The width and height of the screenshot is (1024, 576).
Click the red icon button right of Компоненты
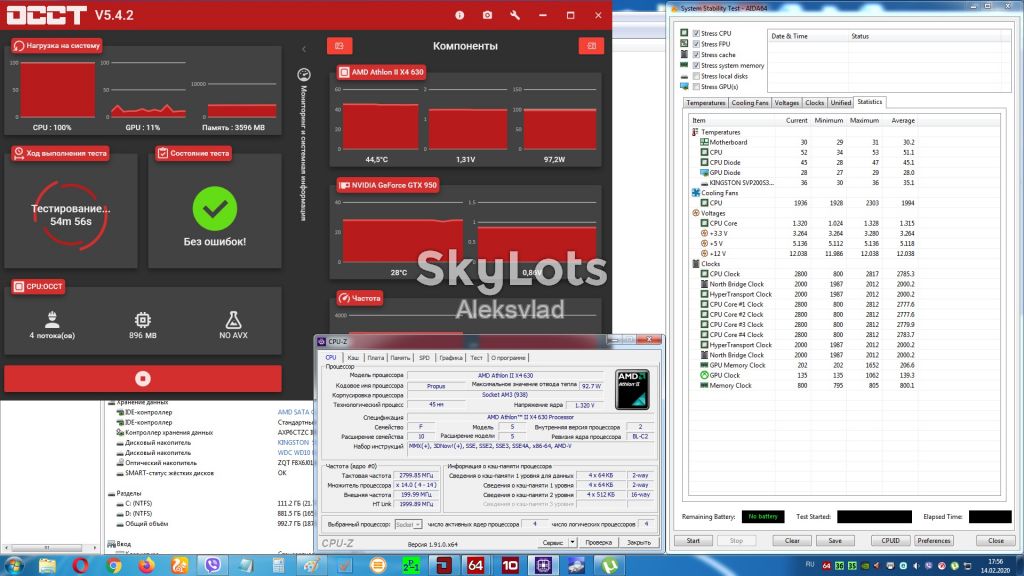point(591,46)
